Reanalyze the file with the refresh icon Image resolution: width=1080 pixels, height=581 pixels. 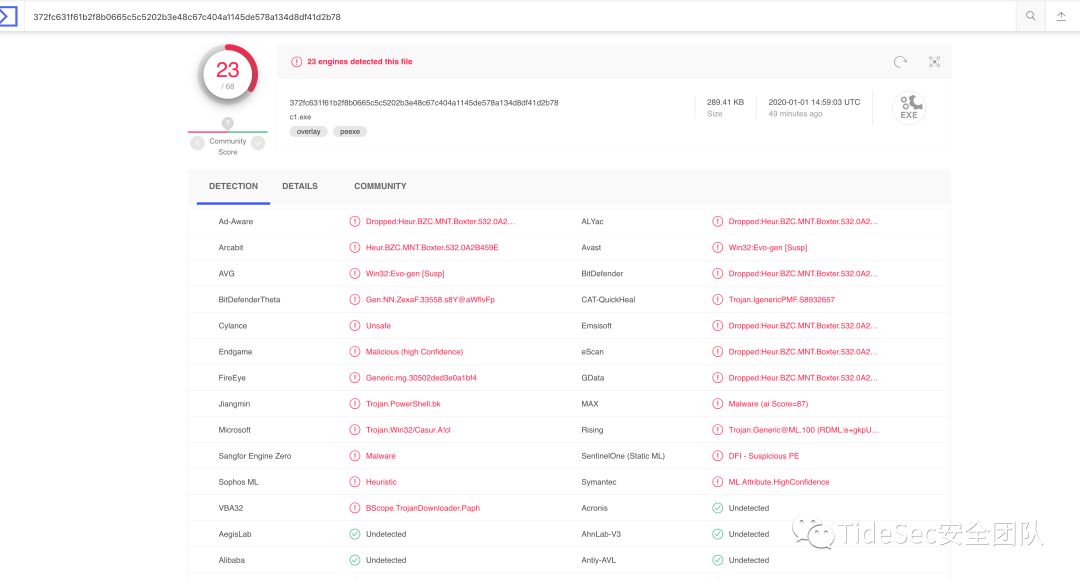click(x=900, y=62)
